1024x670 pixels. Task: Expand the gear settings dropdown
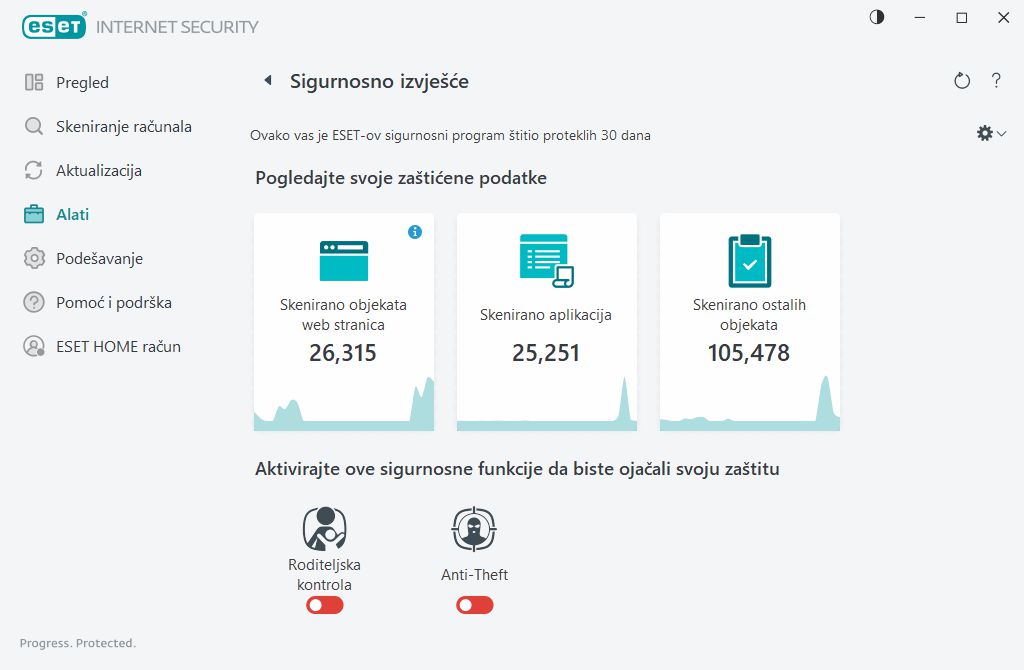pos(991,133)
